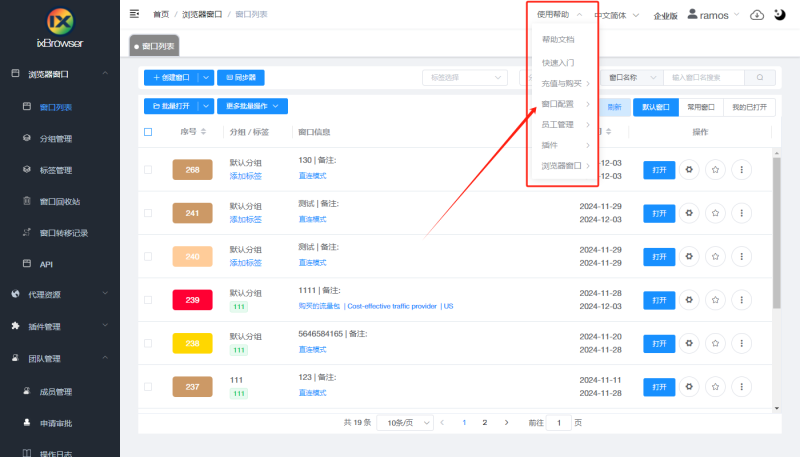Click 同步器 button

point(241,78)
